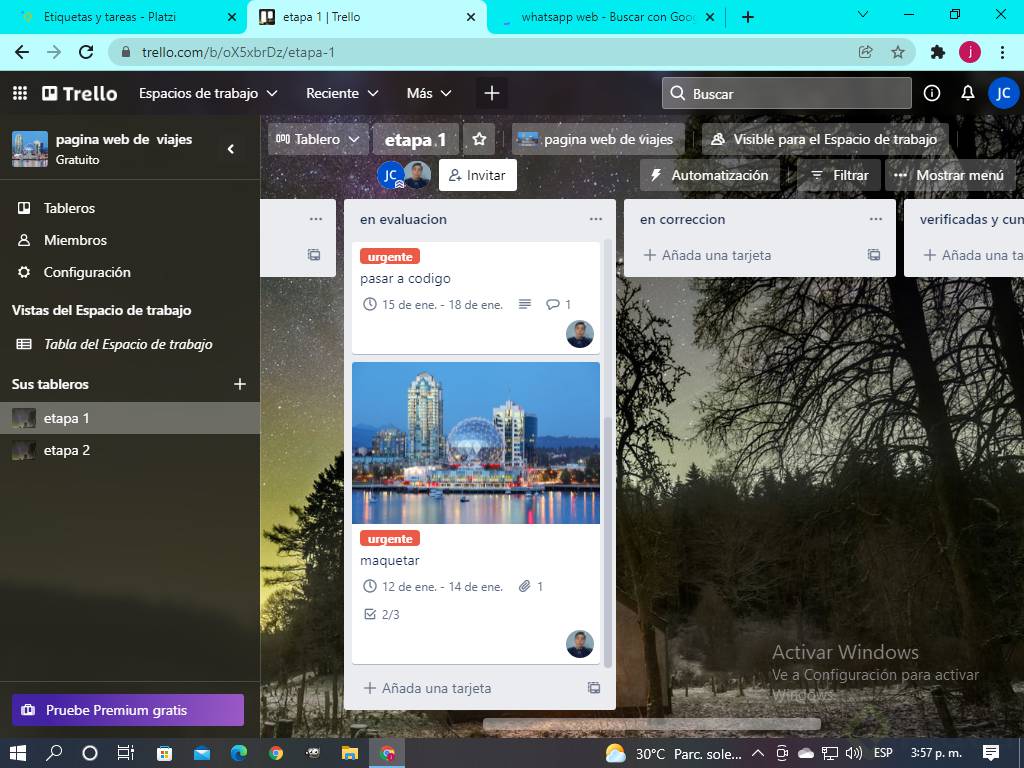Click the 'pagina web de viajes' workspace button in the board header
The height and width of the screenshot is (768, 1024).
point(598,139)
